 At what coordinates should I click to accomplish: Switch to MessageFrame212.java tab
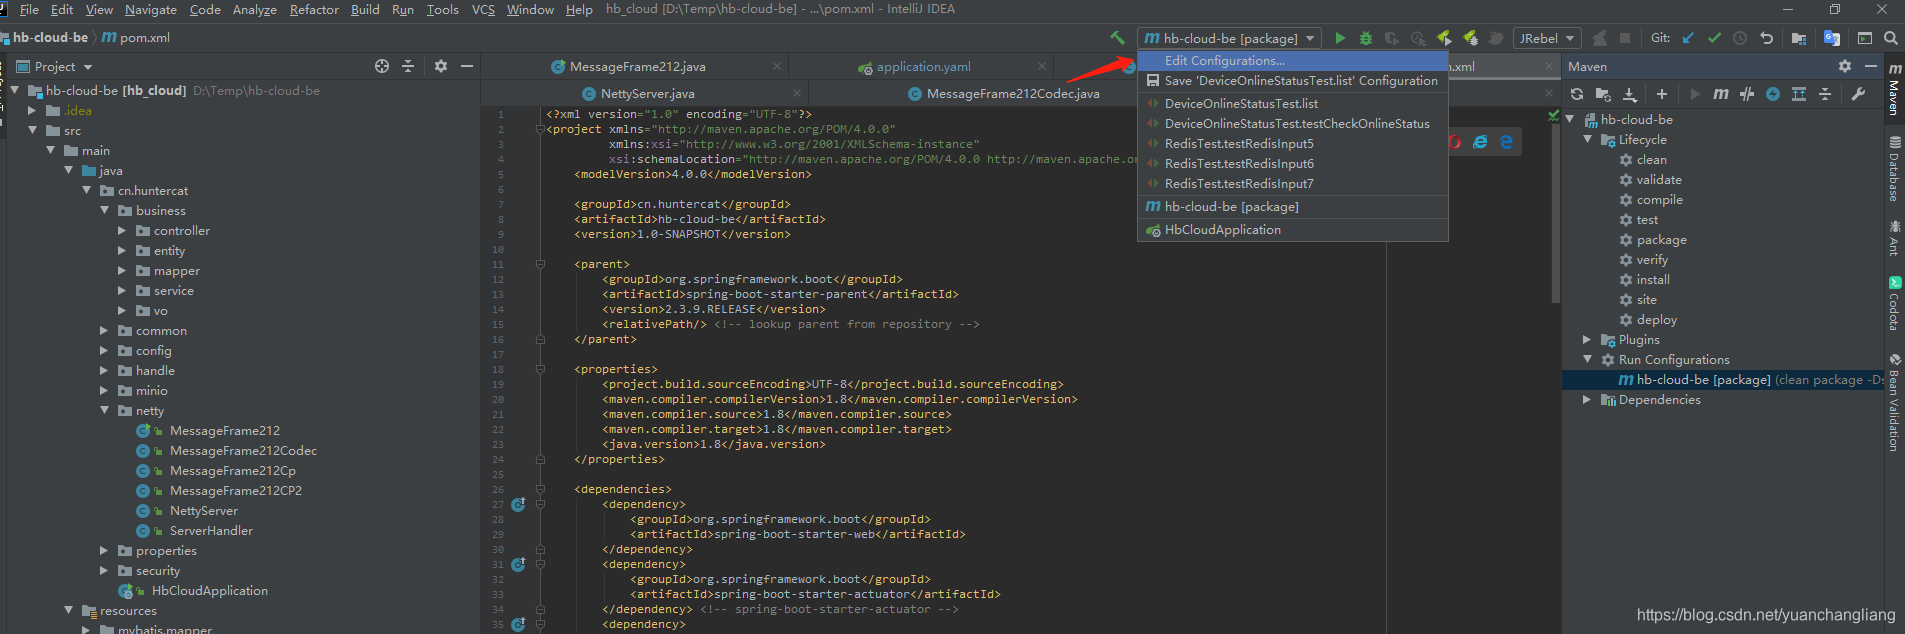[637, 67]
